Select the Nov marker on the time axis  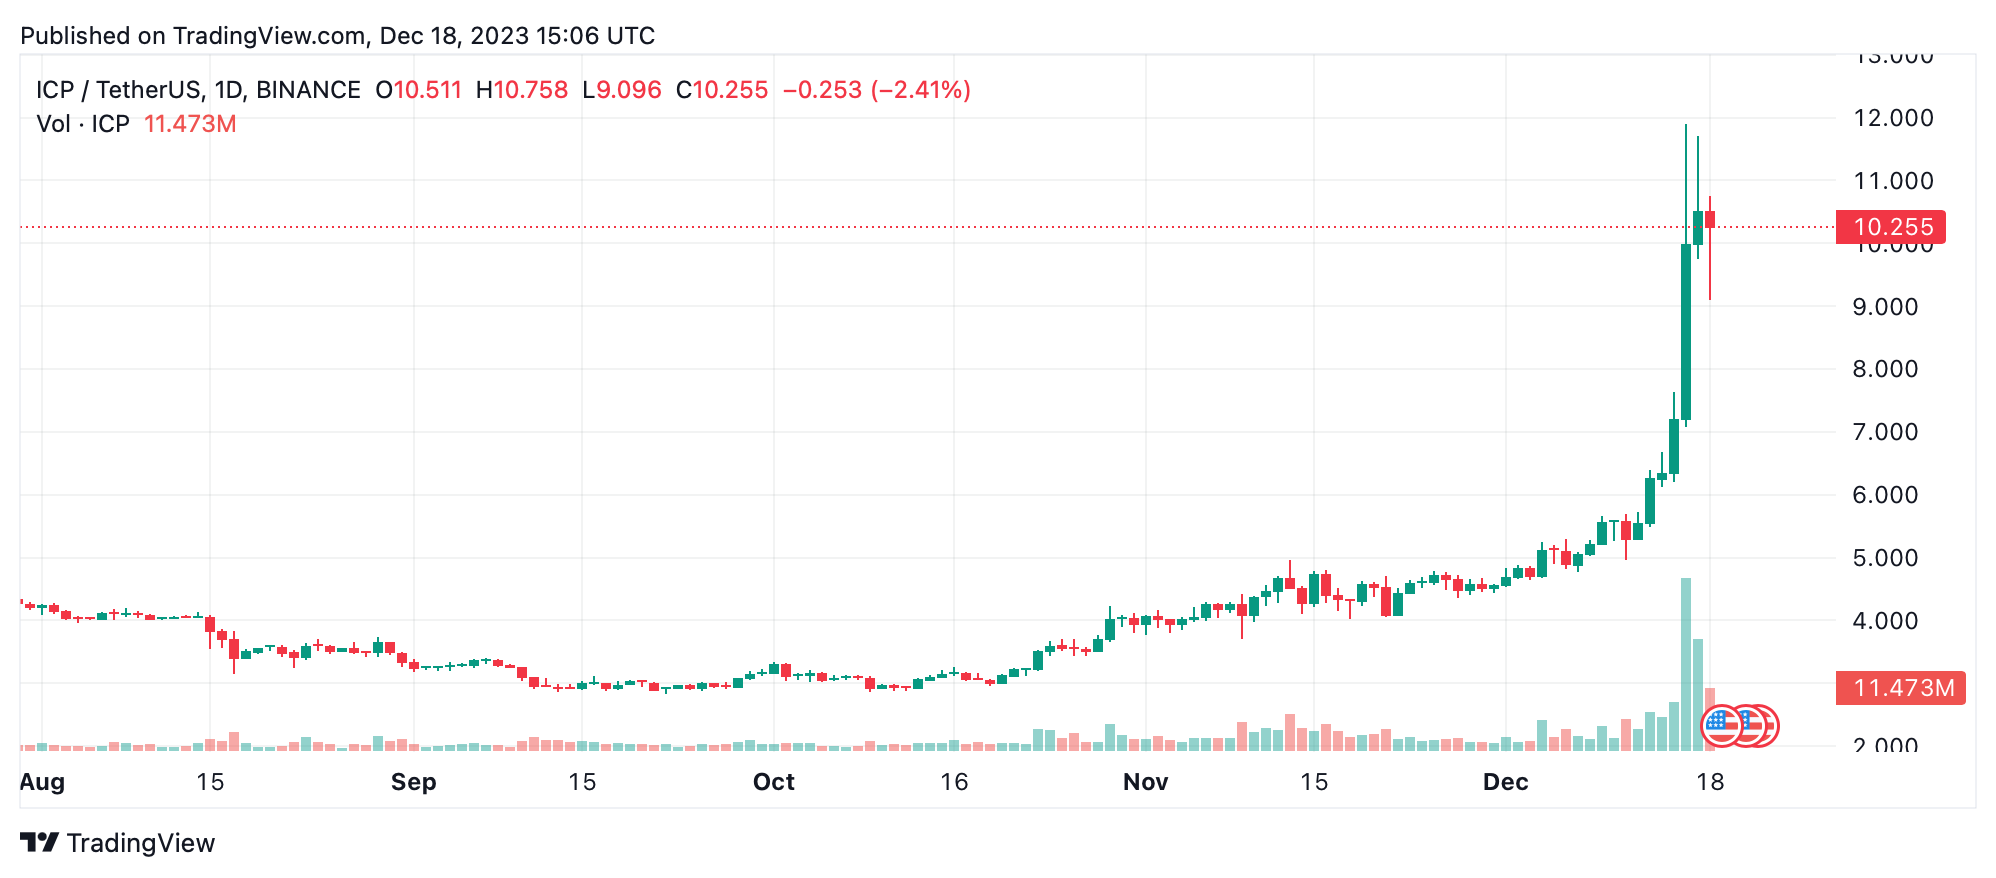1145,782
